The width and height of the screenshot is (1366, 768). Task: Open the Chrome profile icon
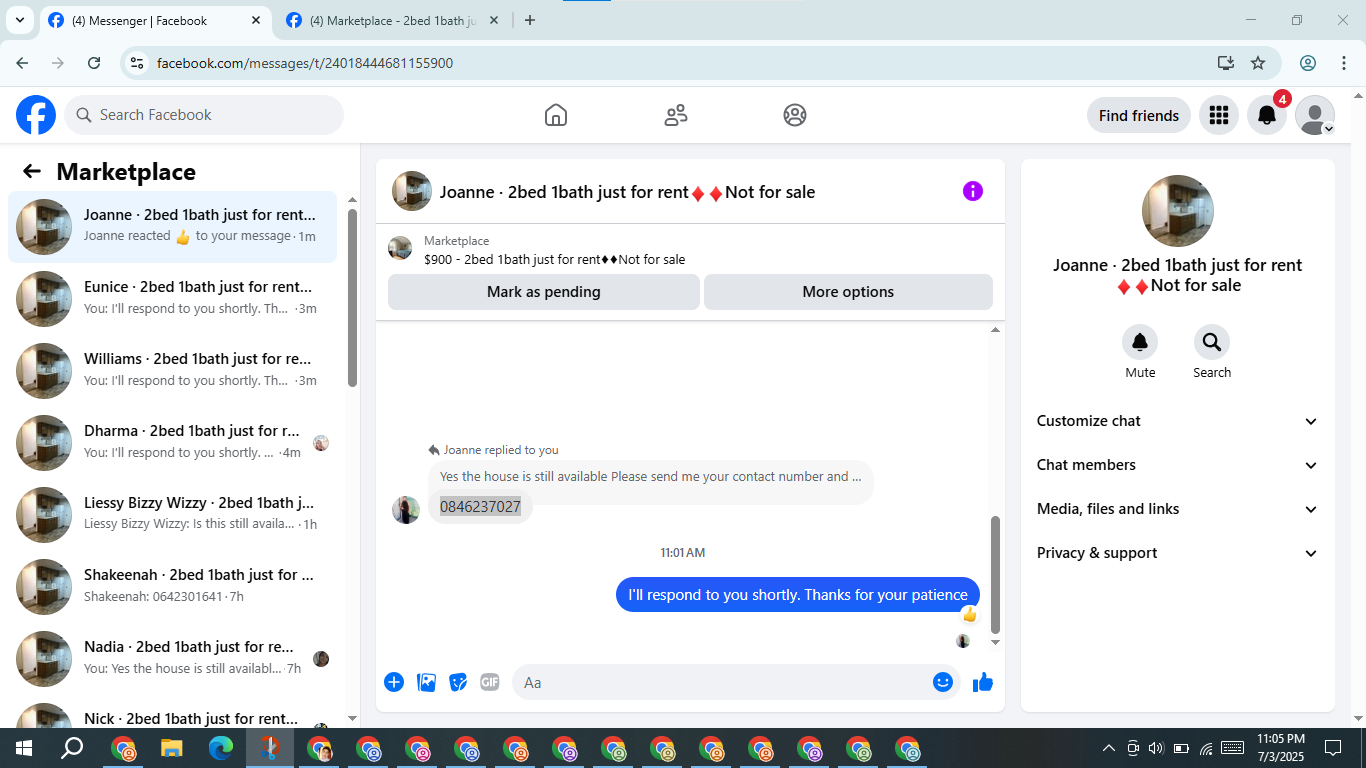tap(1308, 63)
